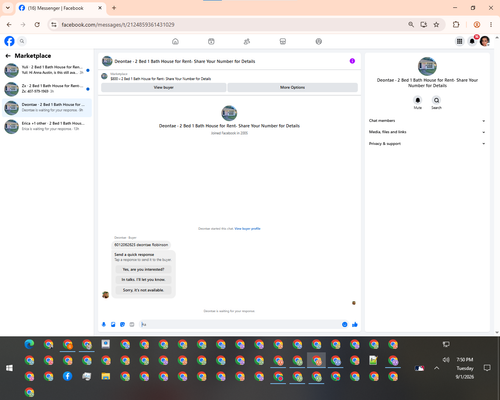Send quick reply "Yes, are you interested?"

(143, 269)
